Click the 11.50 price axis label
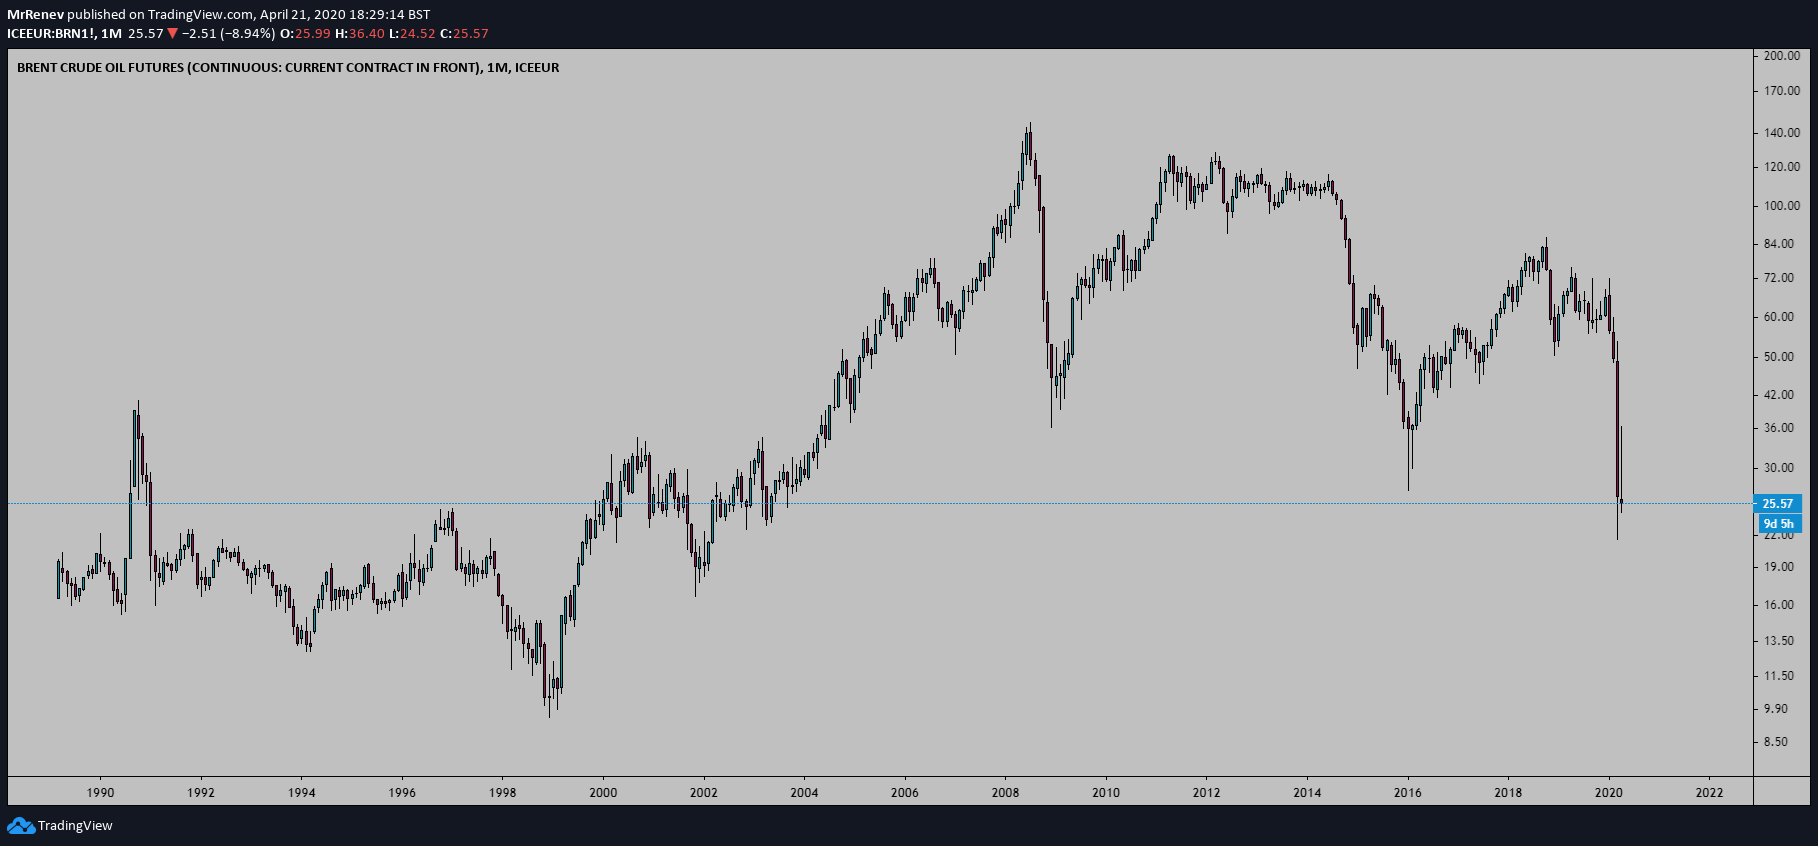1818x846 pixels. coord(1779,676)
